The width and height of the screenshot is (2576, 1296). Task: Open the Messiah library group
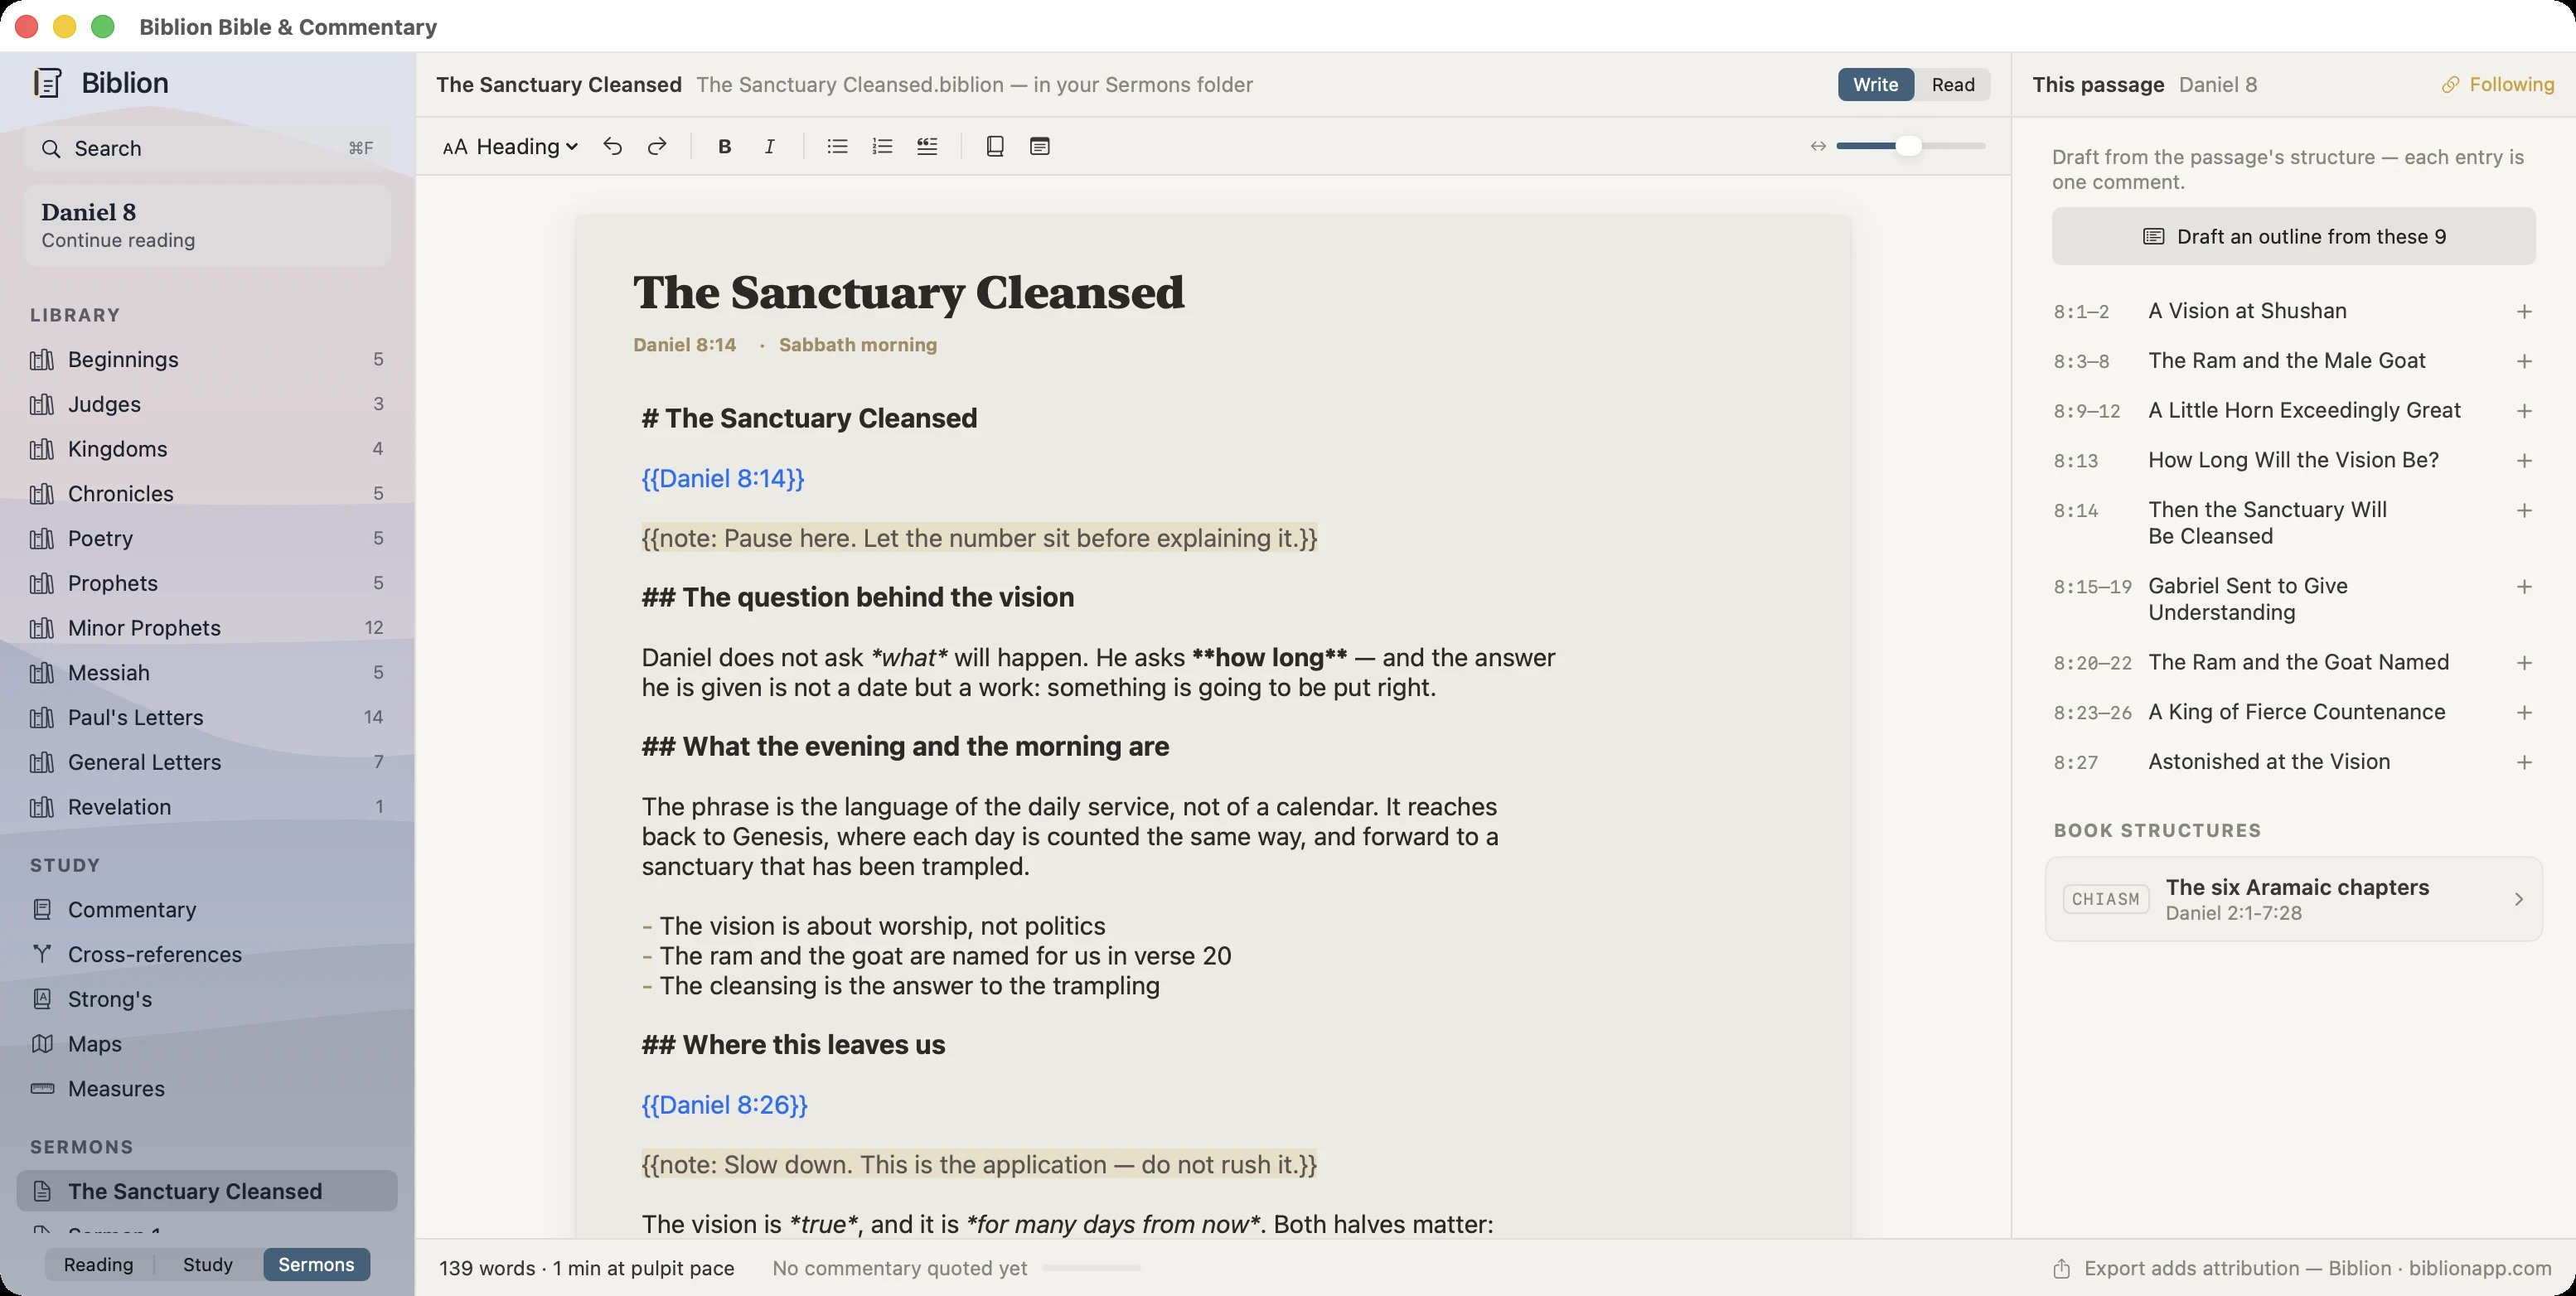(207, 673)
